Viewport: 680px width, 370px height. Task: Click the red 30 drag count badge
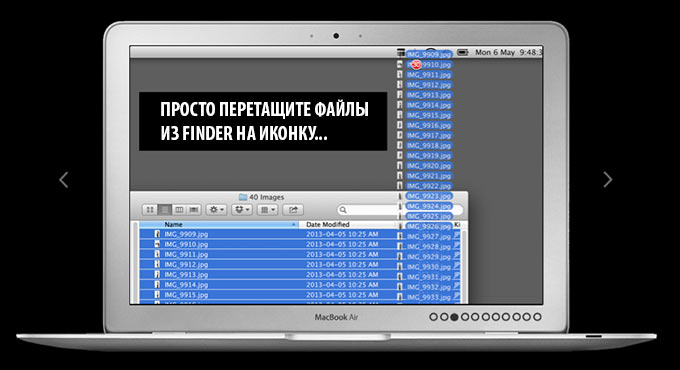tap(416, 65)
